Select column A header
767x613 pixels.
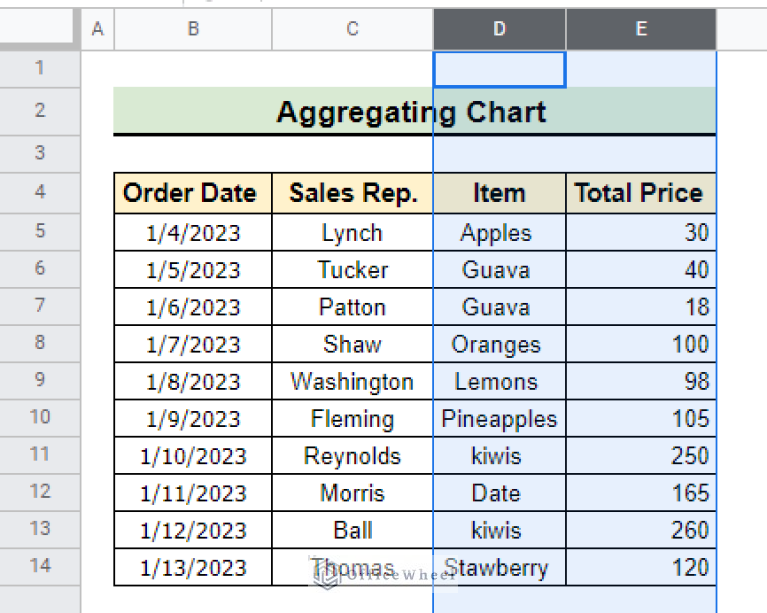[97, 30]
